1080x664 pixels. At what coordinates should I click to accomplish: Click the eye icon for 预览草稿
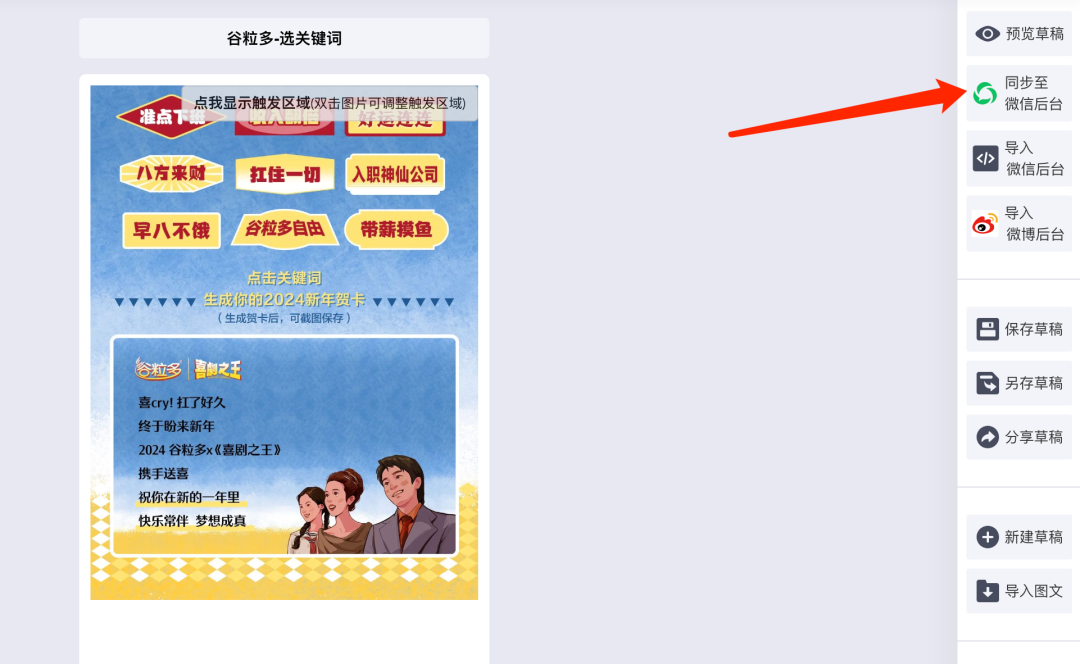tap(987, 34)
